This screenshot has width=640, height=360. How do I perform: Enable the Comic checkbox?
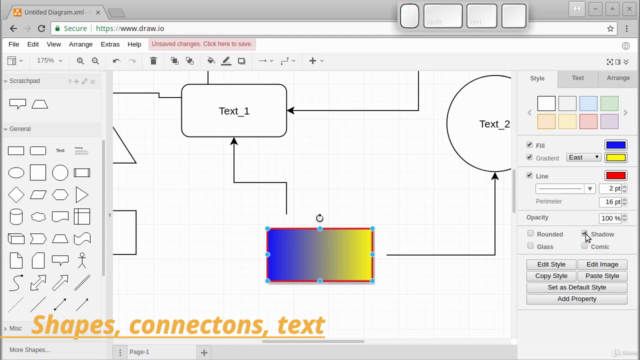(x=584, y=246)
